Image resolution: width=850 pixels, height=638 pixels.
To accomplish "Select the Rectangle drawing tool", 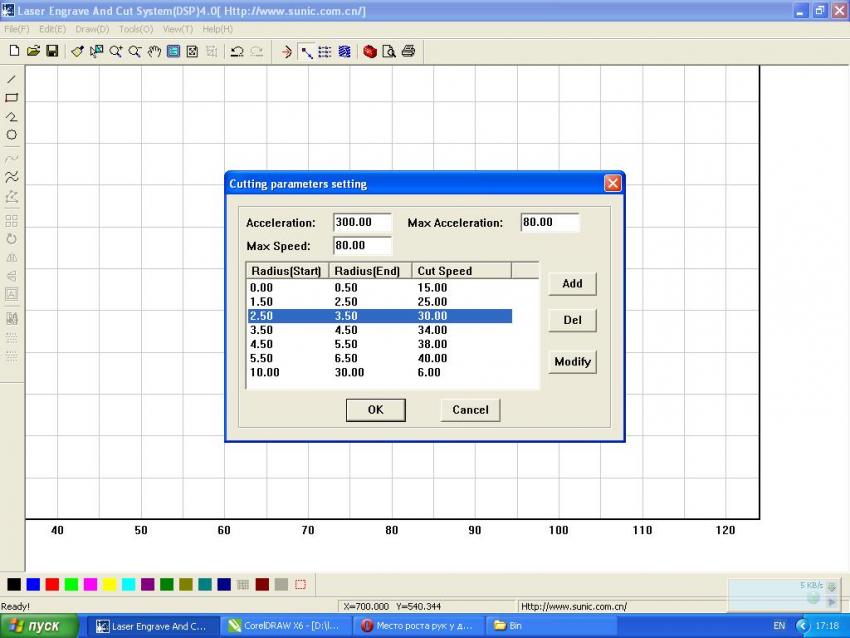I will (x=12, y=98).
